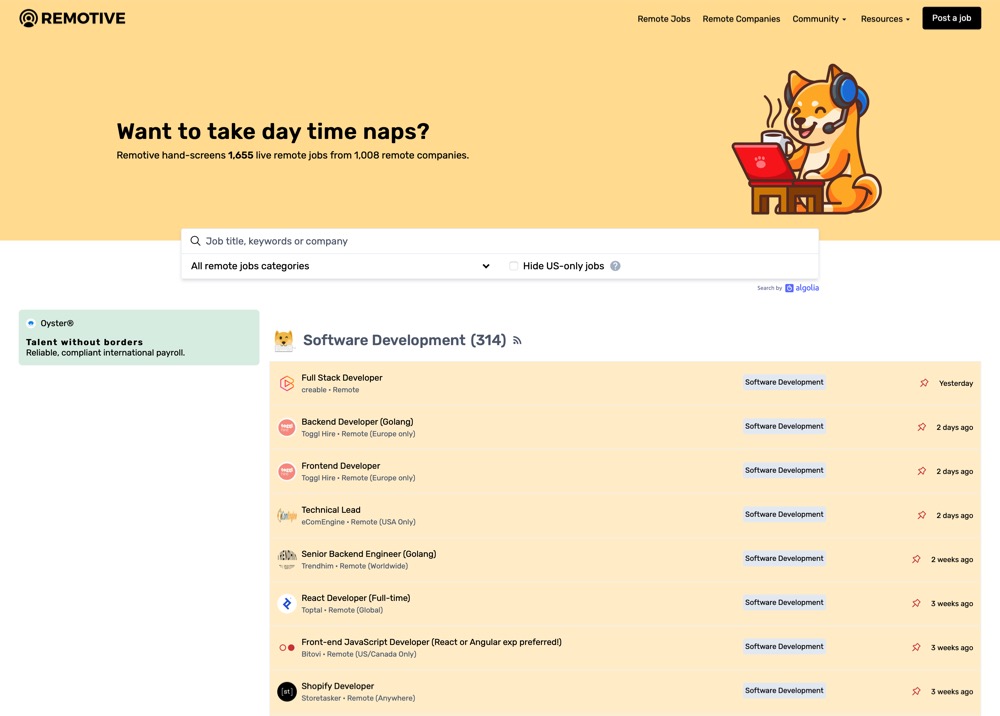Expand the Community menu
Screen dimensions: 1000x716
[x=818, y=19]
